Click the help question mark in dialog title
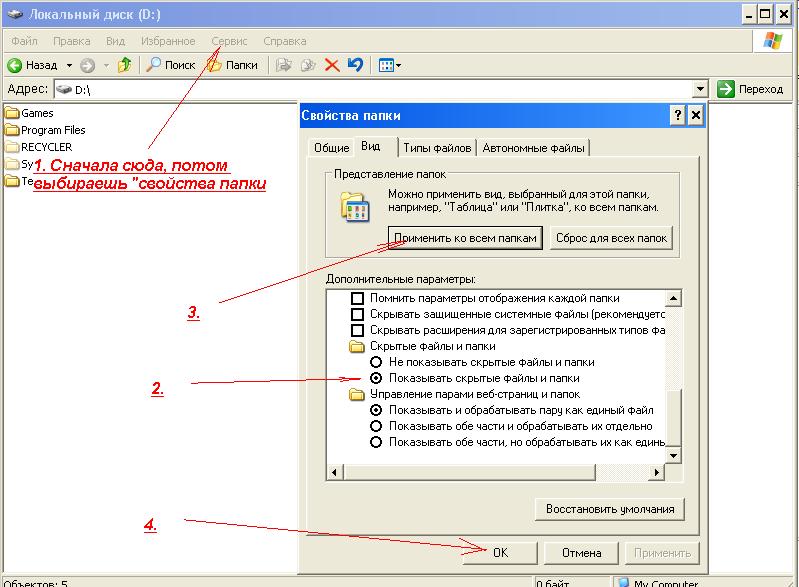The image size is (799, 587). (677, 115)
